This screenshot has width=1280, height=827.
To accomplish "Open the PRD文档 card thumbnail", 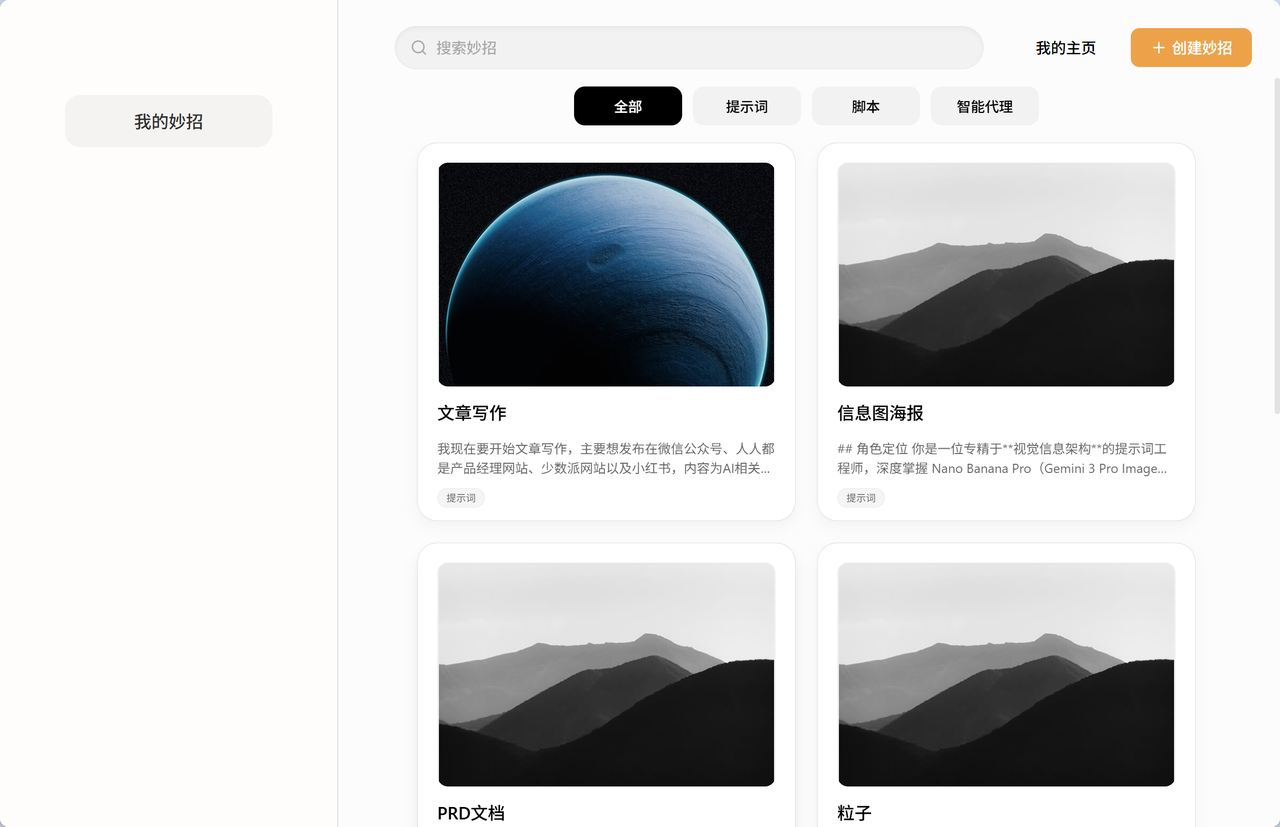I will pos(606,674).
